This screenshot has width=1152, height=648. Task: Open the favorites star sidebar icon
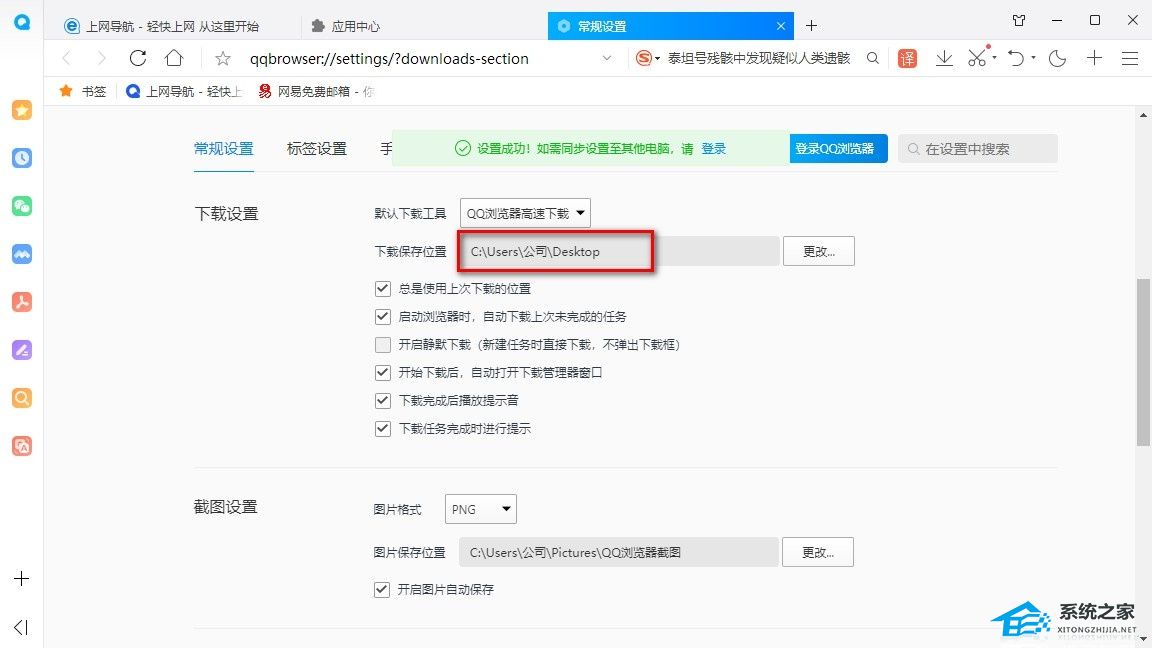coord(22,110)
